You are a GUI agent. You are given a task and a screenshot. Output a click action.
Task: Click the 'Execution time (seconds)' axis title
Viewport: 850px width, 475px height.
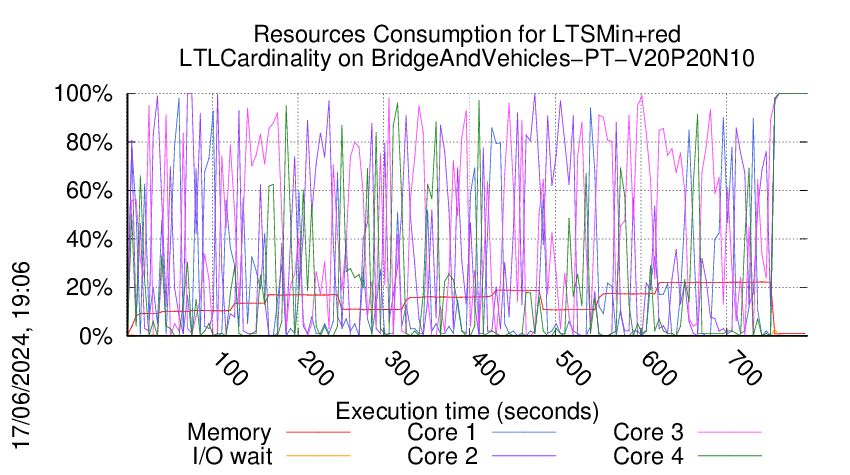click(467, 412)
